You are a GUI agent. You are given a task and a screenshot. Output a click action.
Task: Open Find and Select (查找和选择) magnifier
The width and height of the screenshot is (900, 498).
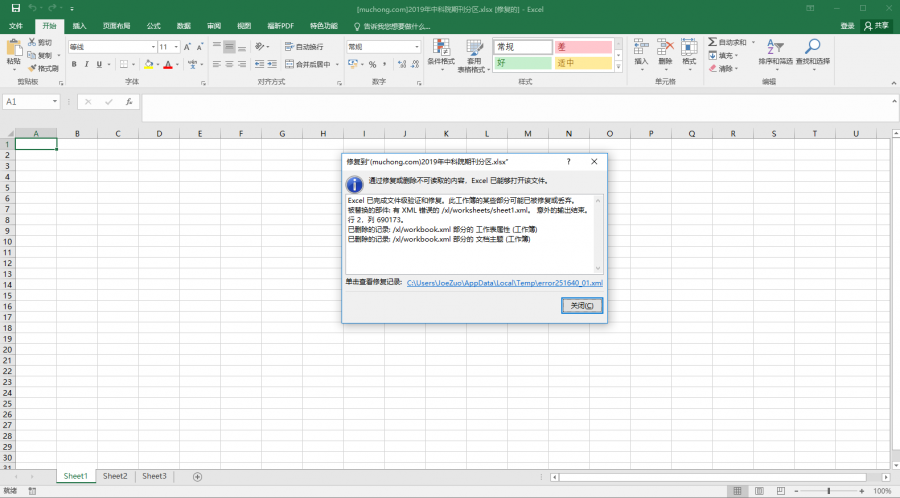(813, 50)
